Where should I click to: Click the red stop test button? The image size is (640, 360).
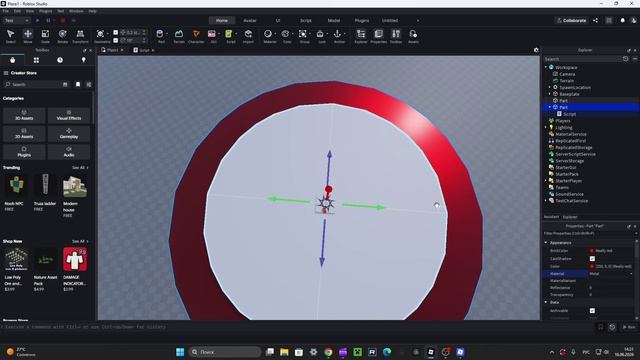[62, 20]
